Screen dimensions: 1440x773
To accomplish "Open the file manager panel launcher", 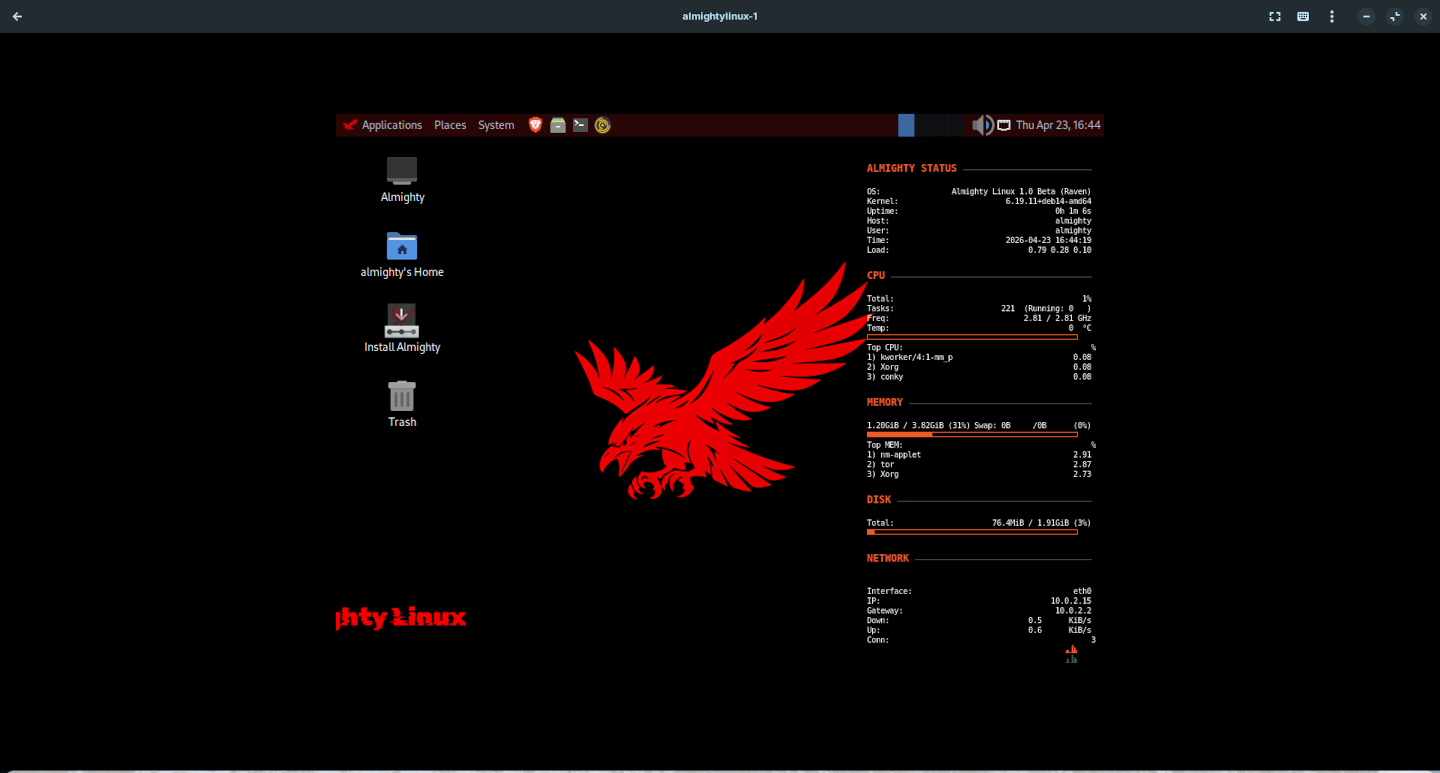I will coord(558,125).
